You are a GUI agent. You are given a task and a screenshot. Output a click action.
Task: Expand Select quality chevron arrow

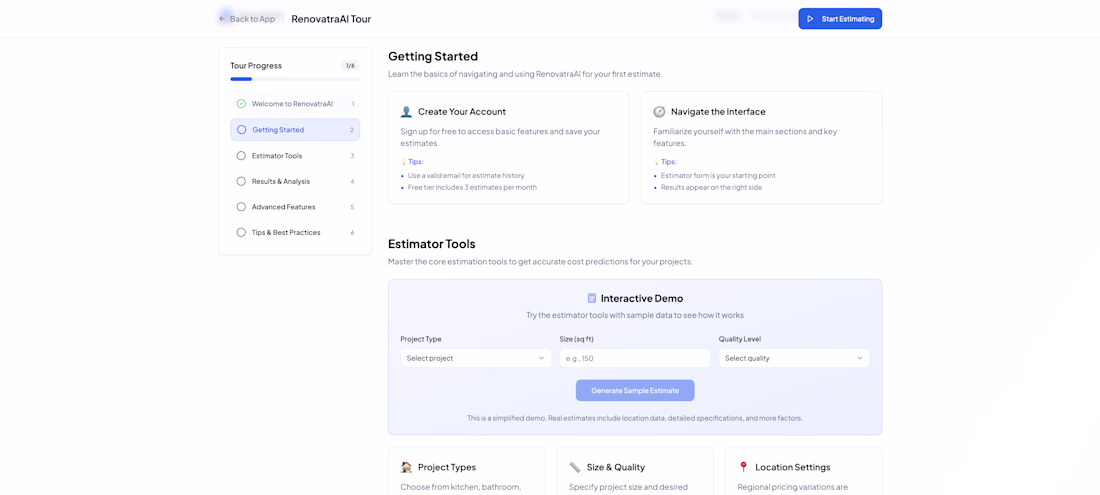click(x=859, y=358)
